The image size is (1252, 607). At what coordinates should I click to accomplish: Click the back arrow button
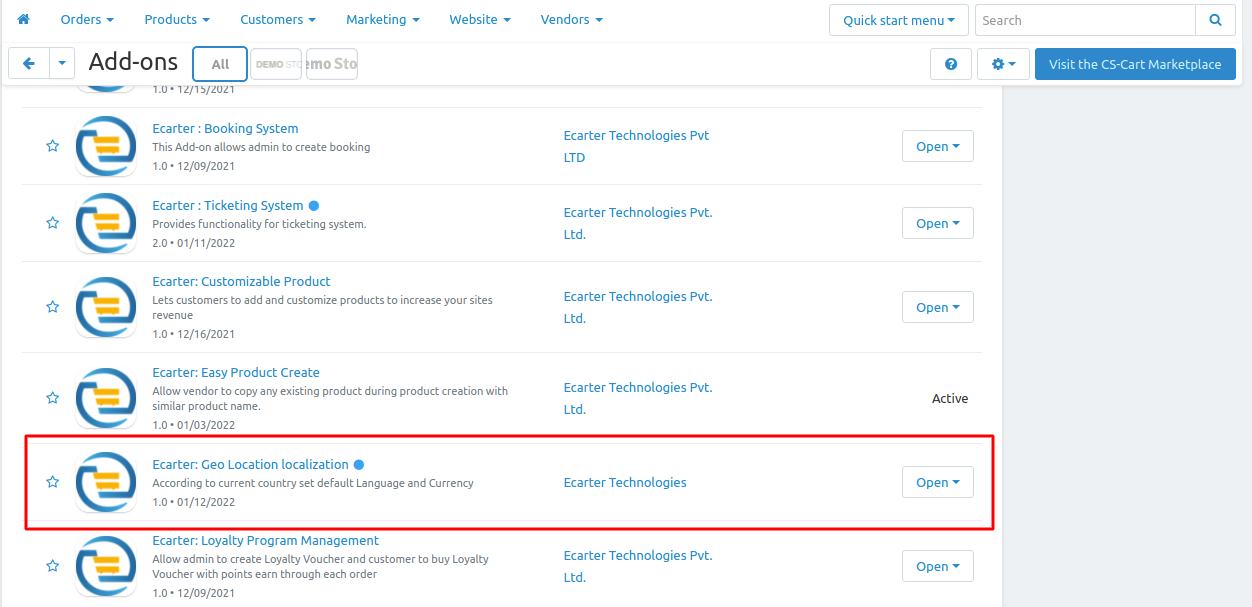click(x=29, y=63)
